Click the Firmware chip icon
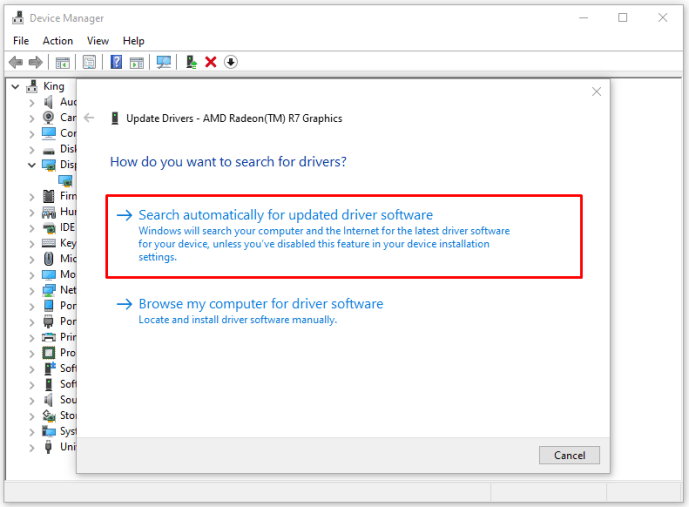The image size is (689, 507). pyautogui.click(x=49, y=196)
